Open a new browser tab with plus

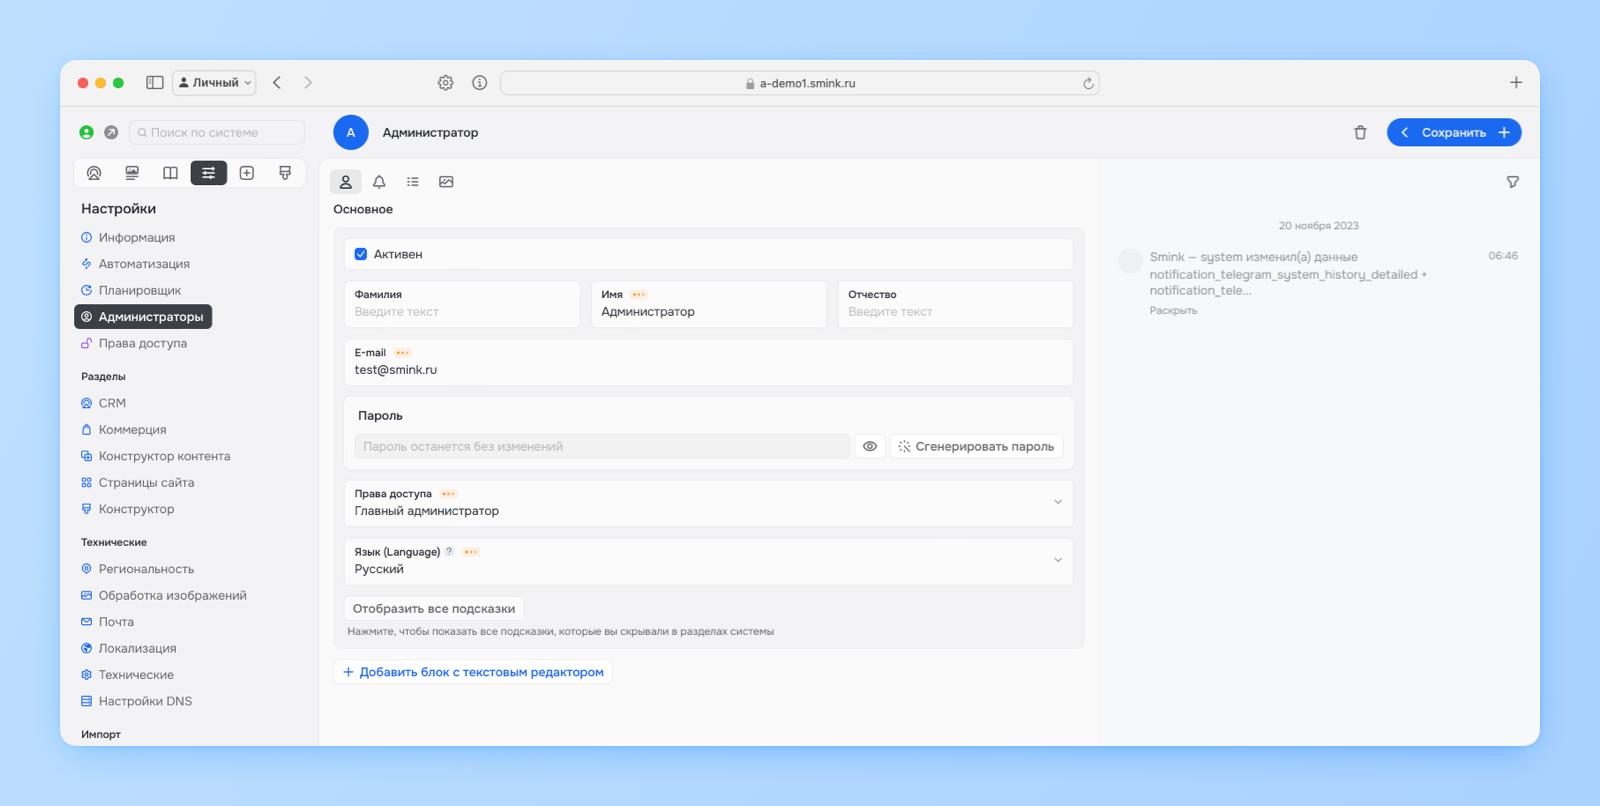click(1516, 82)
